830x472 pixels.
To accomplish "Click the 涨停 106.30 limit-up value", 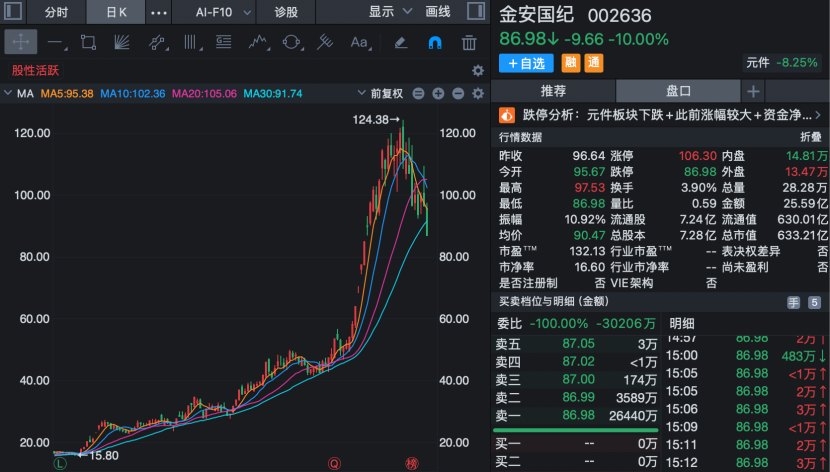I will point(698,156).
